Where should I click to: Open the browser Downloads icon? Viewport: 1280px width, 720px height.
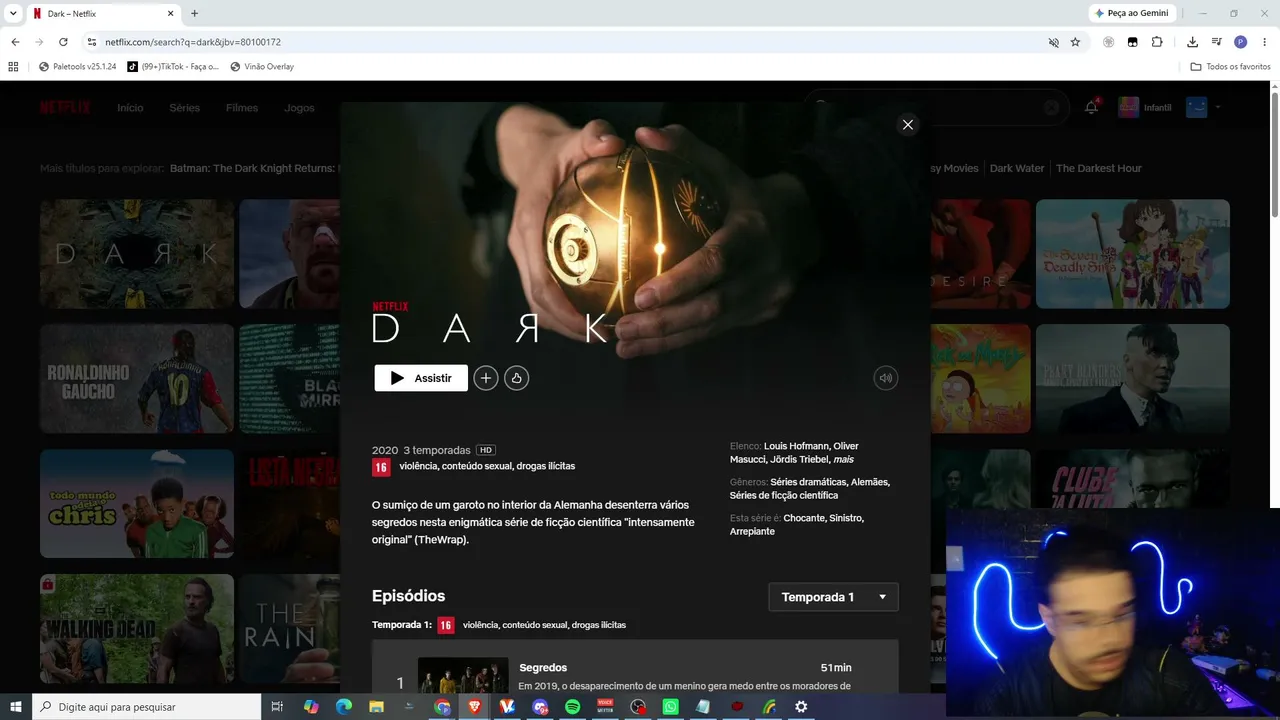1192,42
